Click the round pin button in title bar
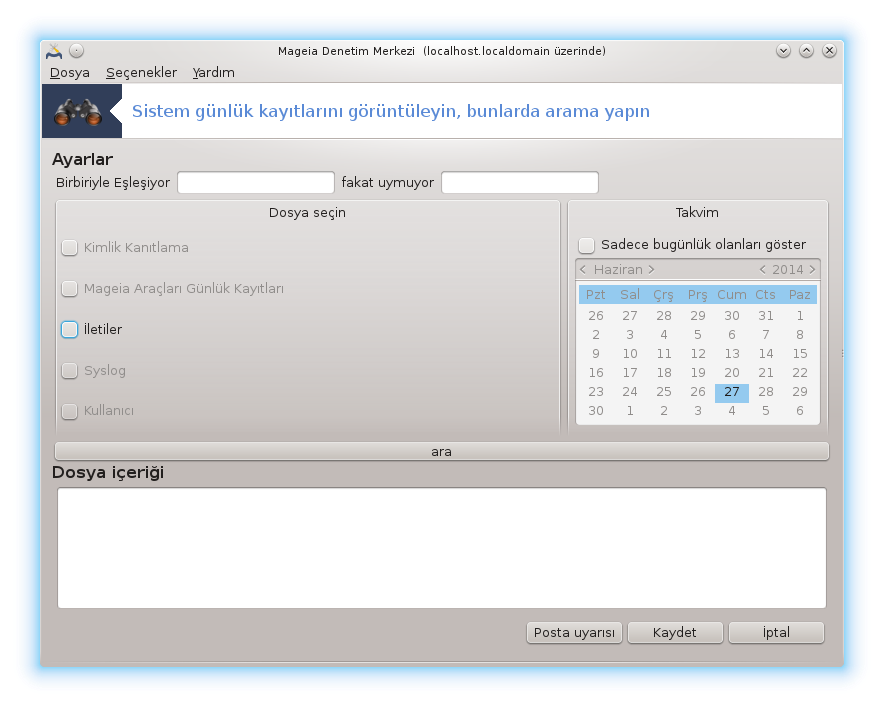This screenshot has height=707, width=884. [x=77, y=51]
